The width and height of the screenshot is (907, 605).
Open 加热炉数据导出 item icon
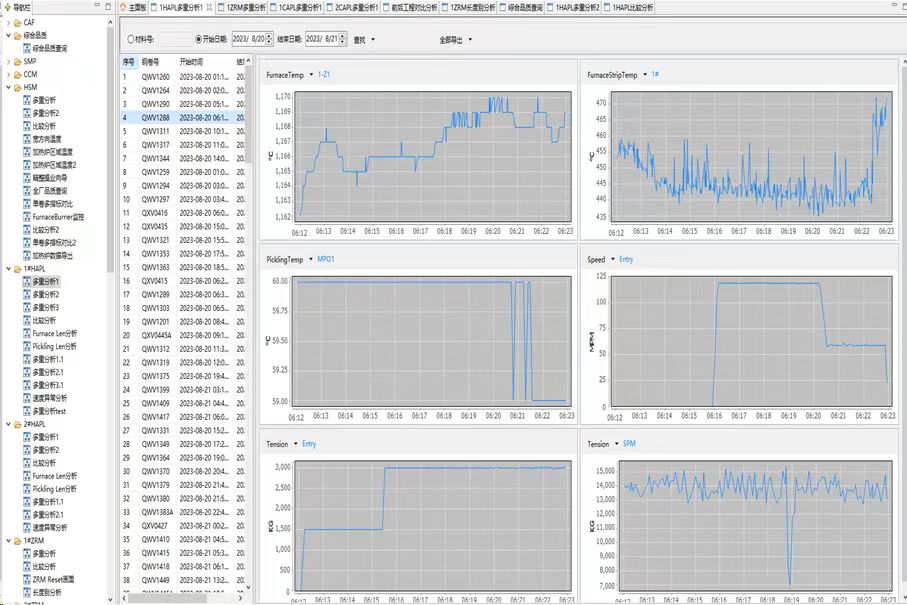[x=27, y=256]
